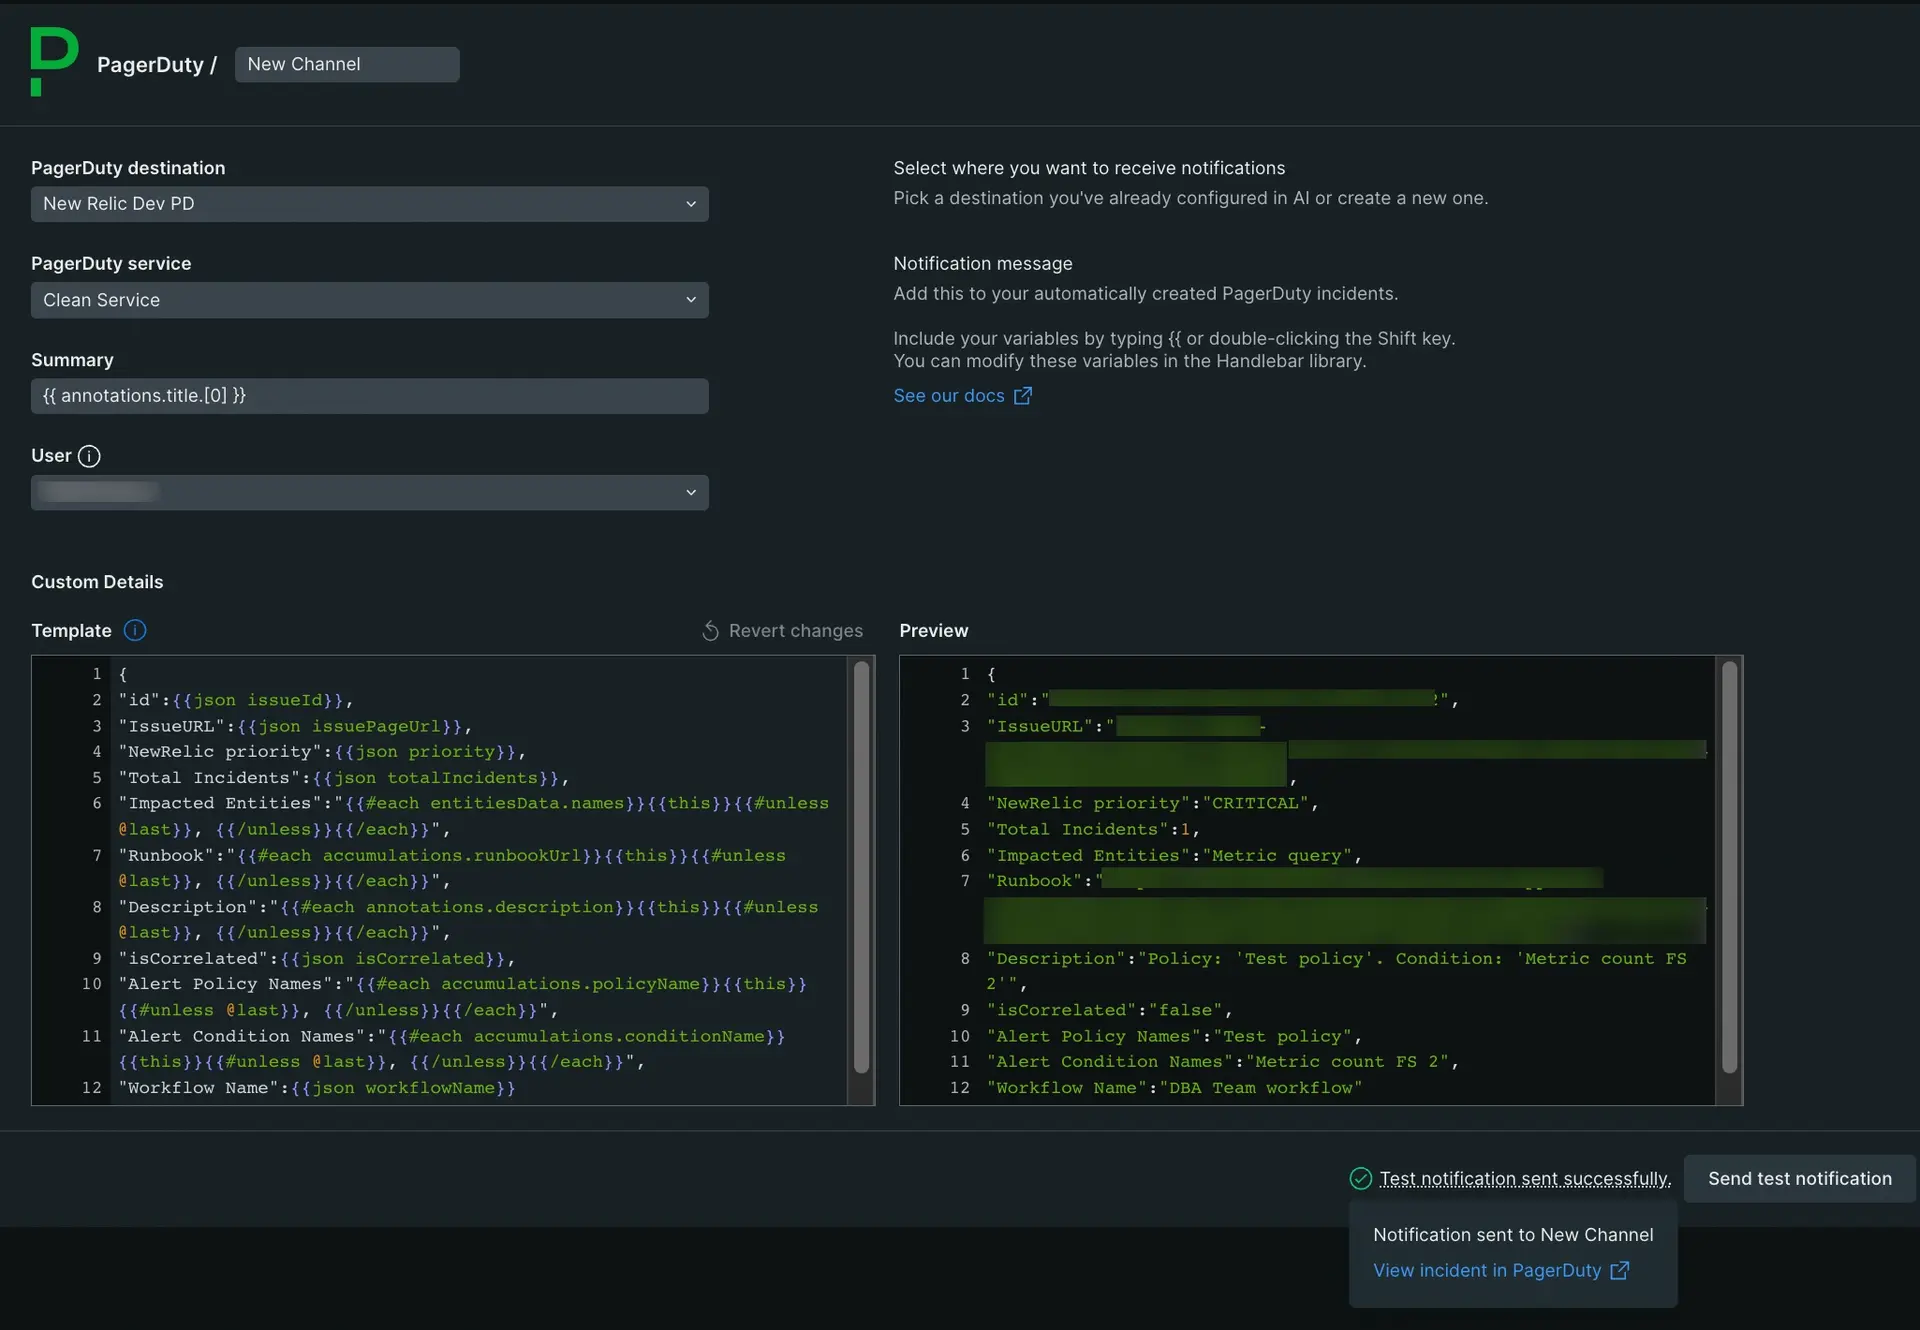The image size is (1920, 1330).
Task: Follow the View incident in PagerDuty link
Action: coord(1487,1270)
